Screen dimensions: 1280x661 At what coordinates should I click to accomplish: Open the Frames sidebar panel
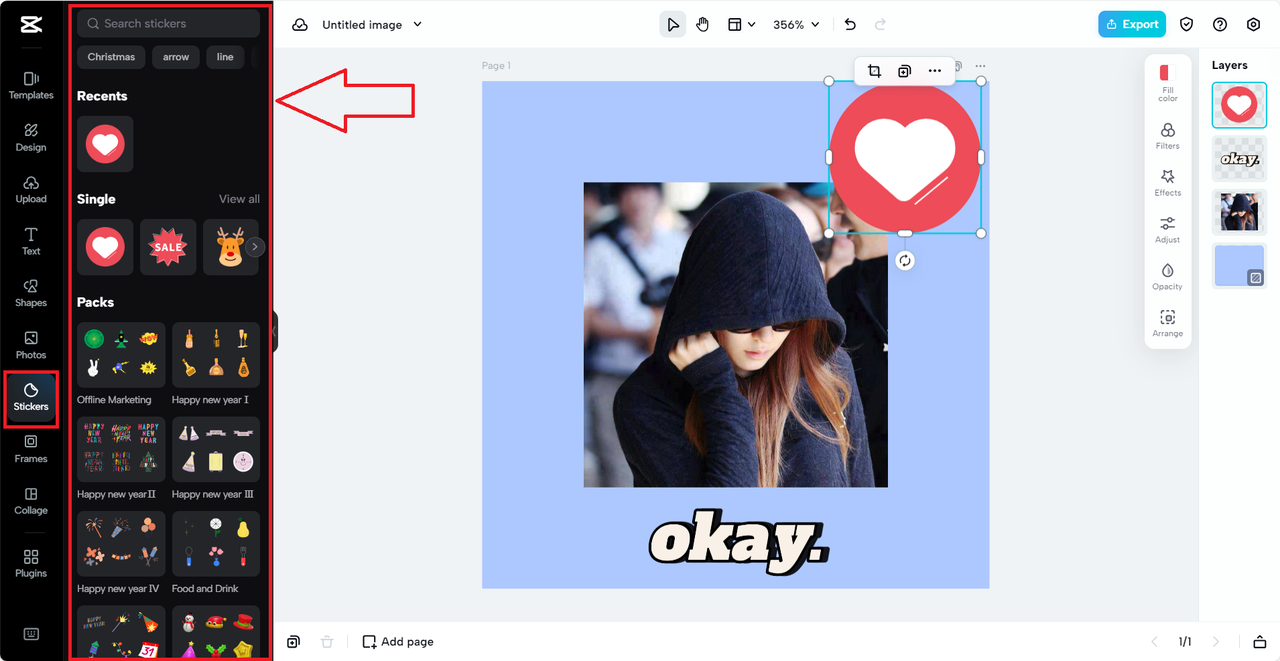point(31,449)
